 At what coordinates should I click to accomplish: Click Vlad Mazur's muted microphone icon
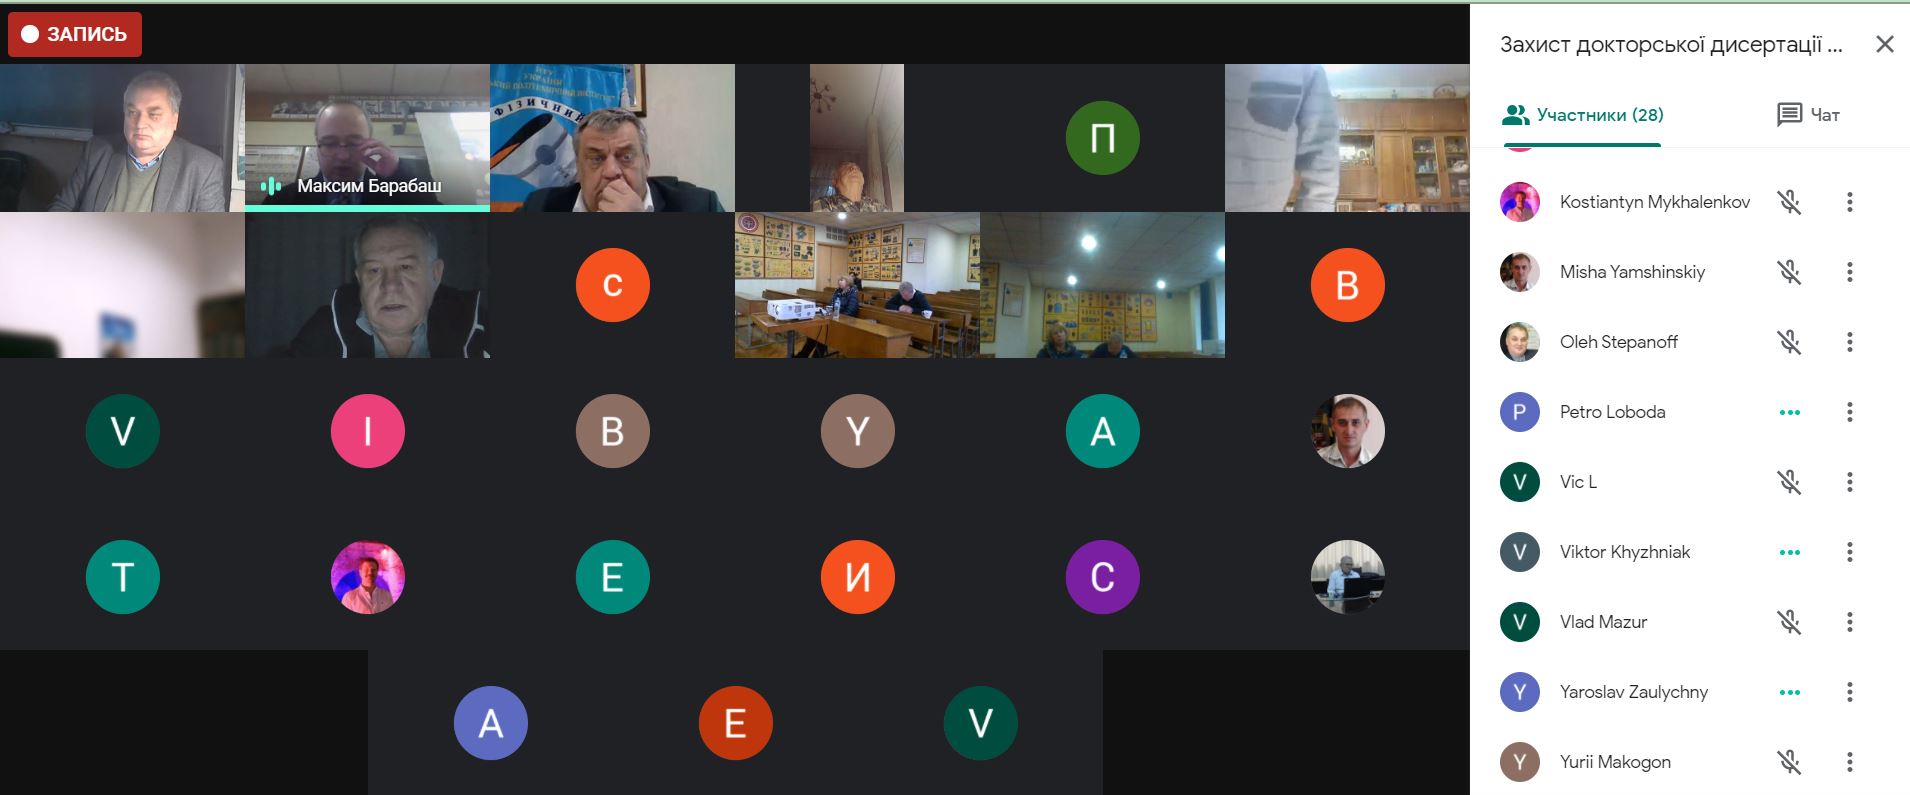[x=1789, y=622]
